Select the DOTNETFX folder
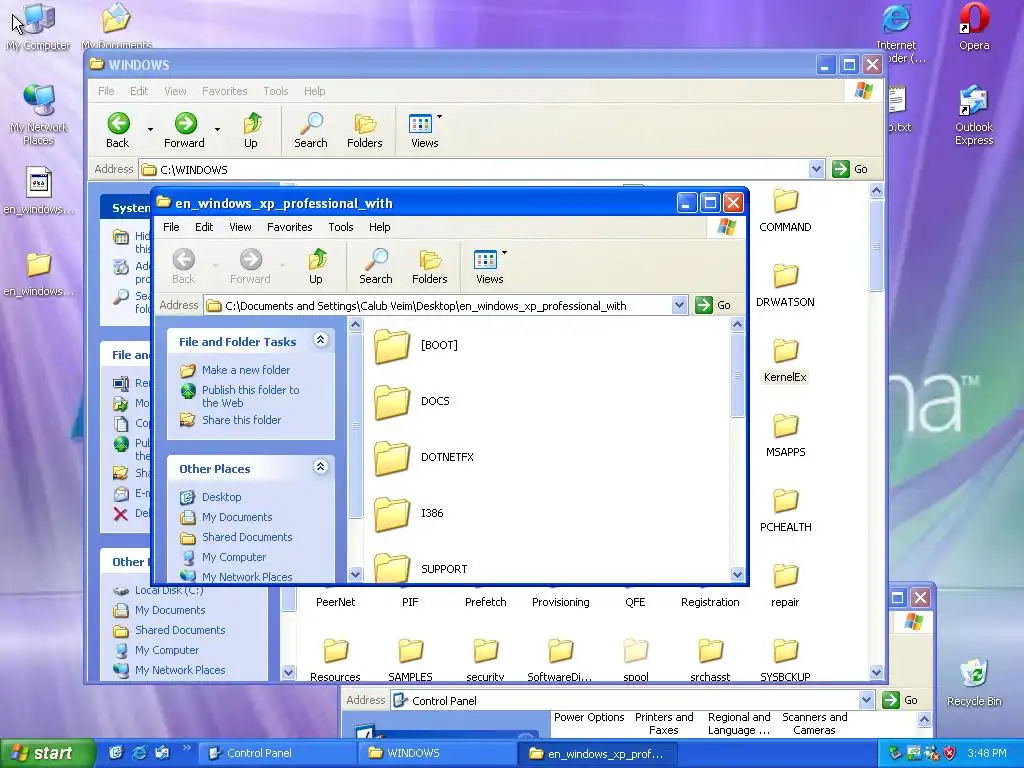The height and width of the screenshot is (768, 1024). click(x=423, y=458)
